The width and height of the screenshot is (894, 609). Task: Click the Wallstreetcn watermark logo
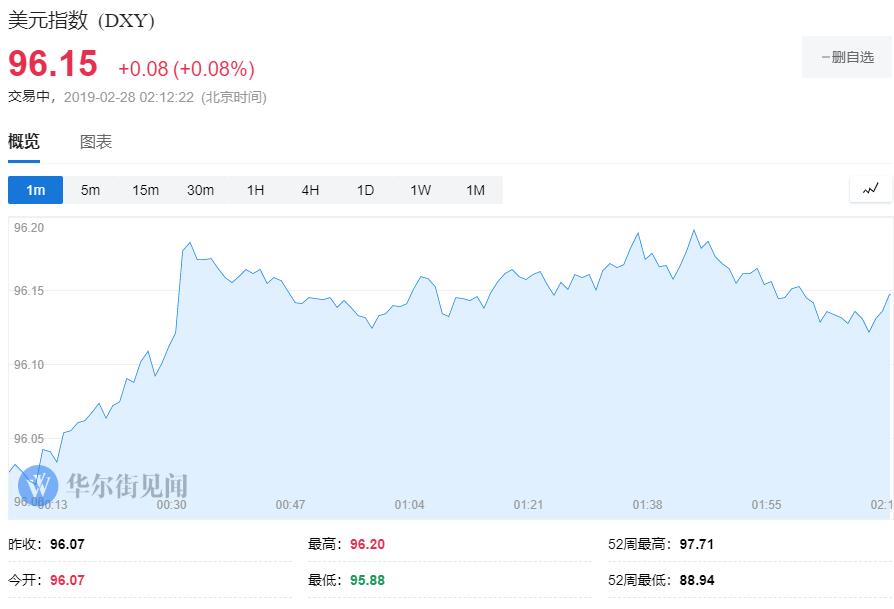coord(40,487)
